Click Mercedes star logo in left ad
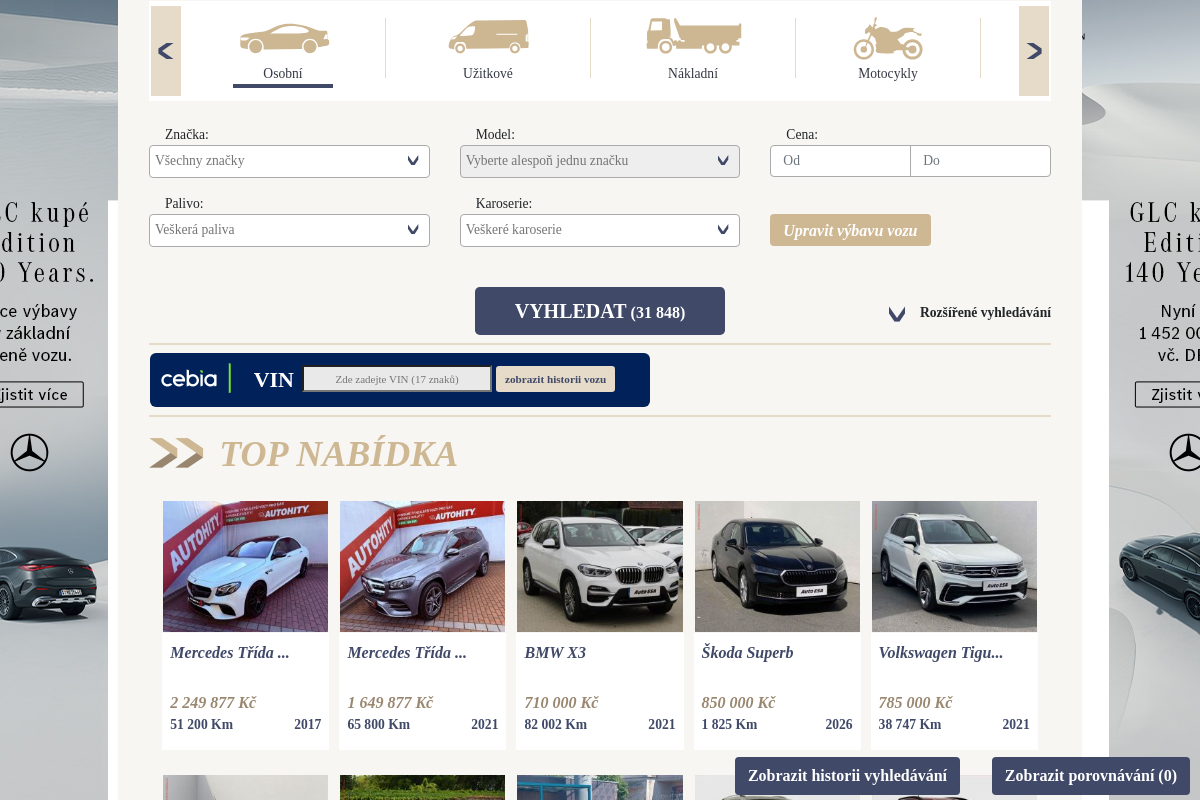The height and width of the screenshot is (800, 1200). tap(29, 453)
